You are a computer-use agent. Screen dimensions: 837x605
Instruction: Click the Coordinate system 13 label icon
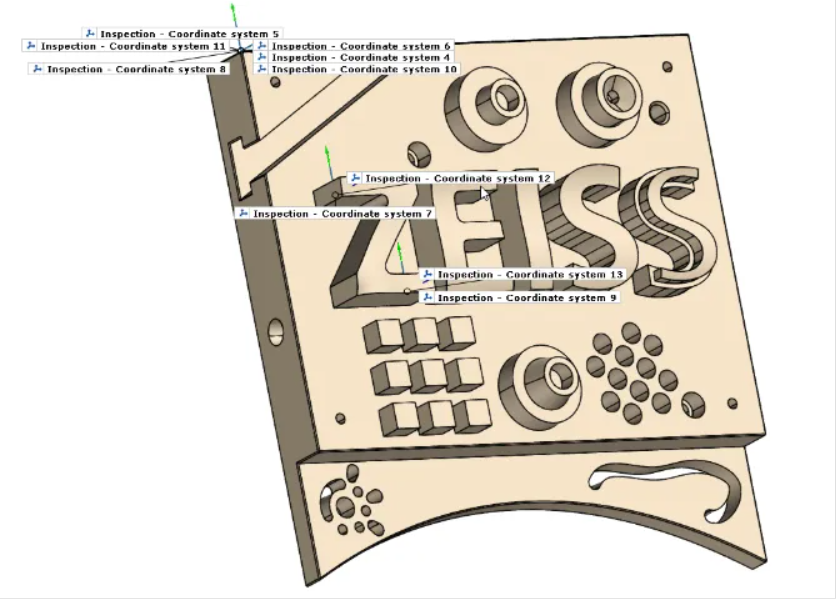(427, 275)
